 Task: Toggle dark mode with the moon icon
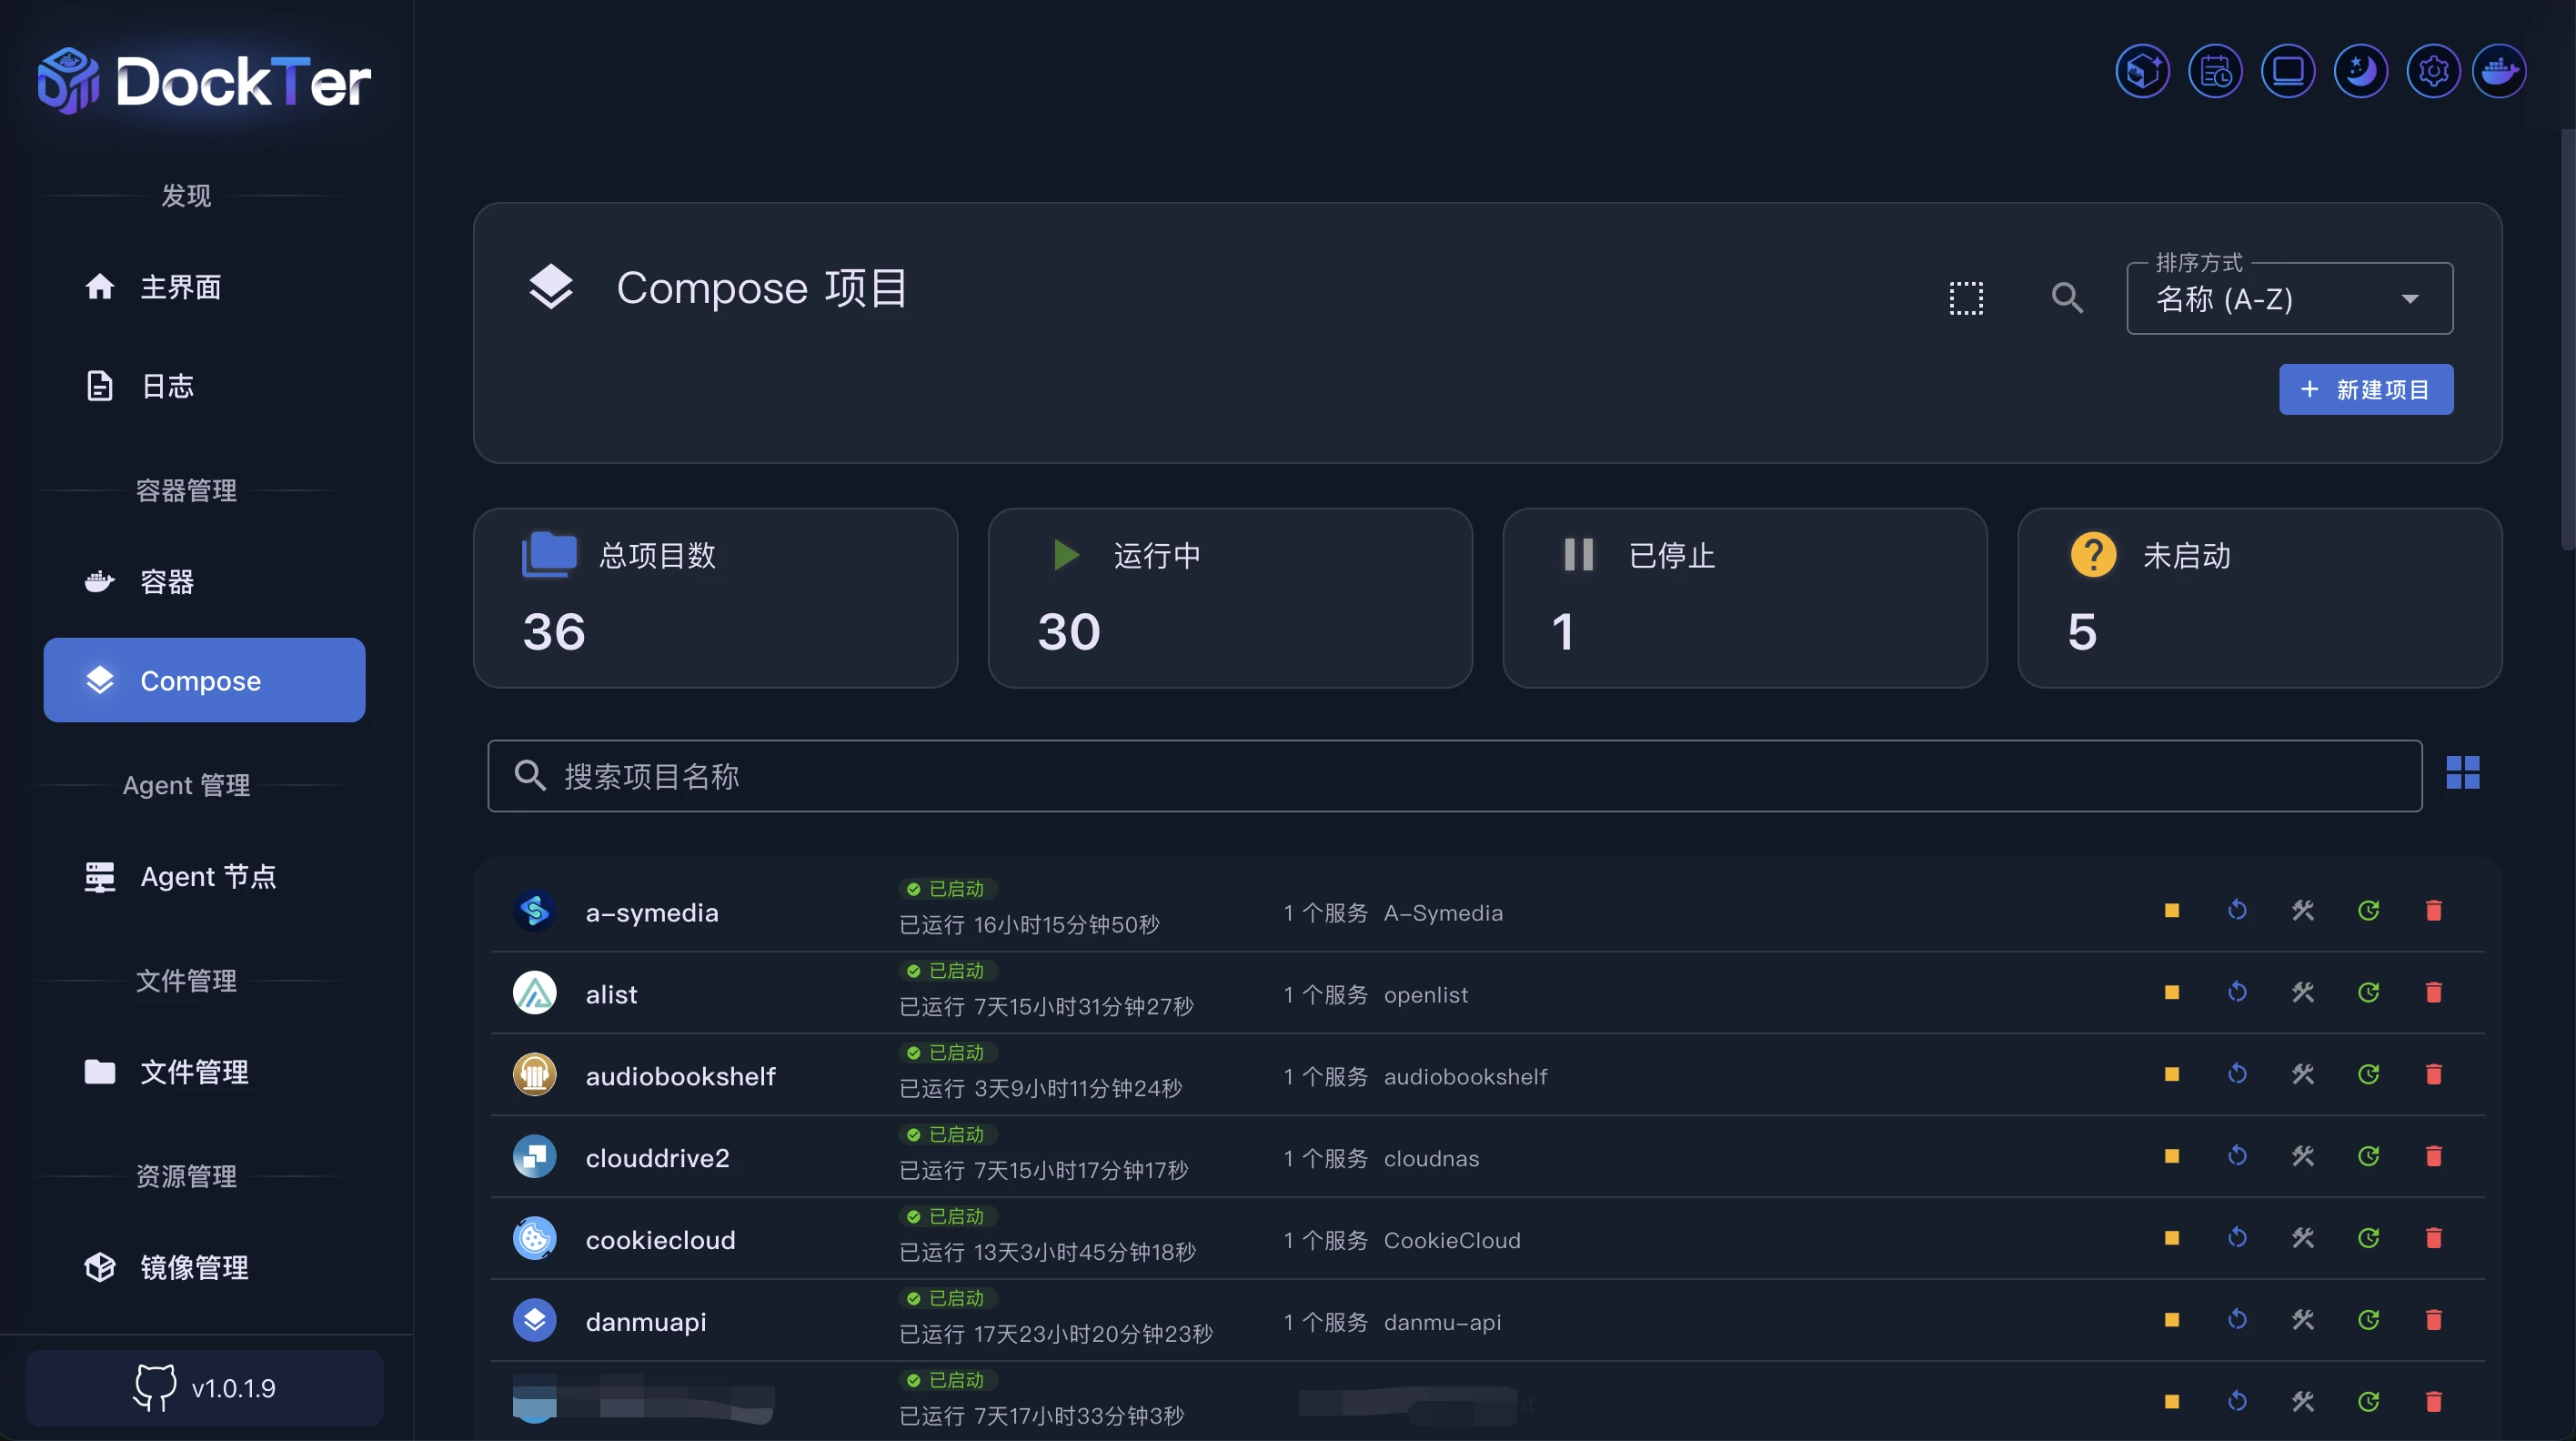(x=2360, y=71)
